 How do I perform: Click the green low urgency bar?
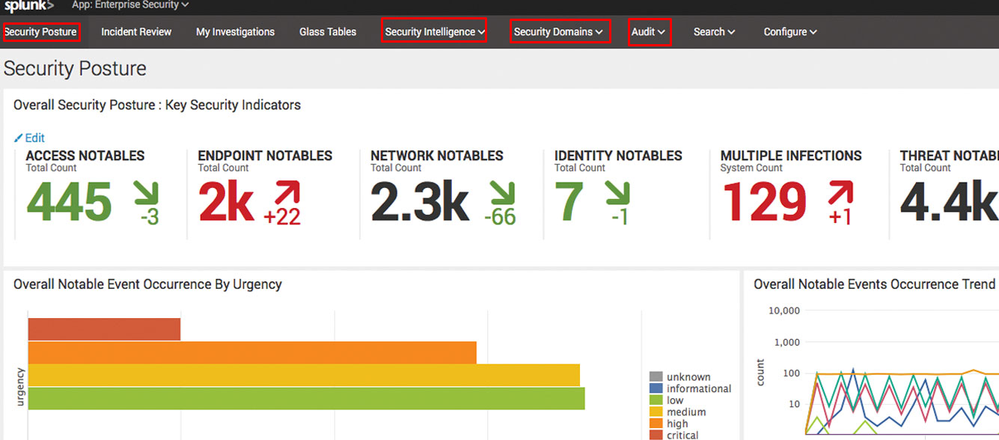click(x=305, y=398)
